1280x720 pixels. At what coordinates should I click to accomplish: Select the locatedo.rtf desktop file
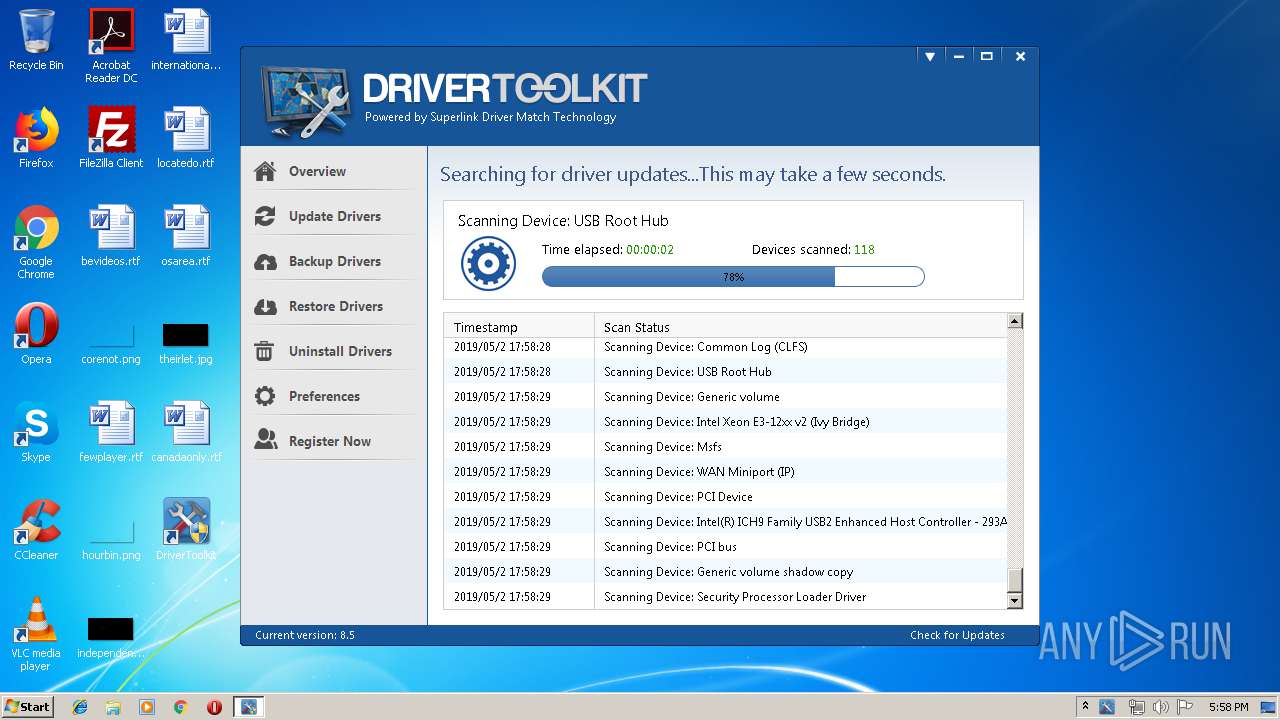(186, 139)
